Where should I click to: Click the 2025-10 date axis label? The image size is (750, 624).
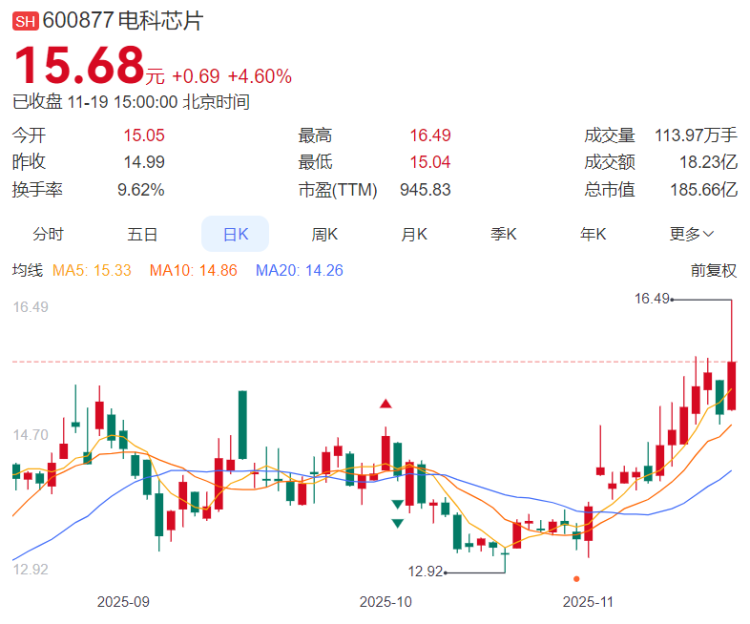[x=386, y=602]
